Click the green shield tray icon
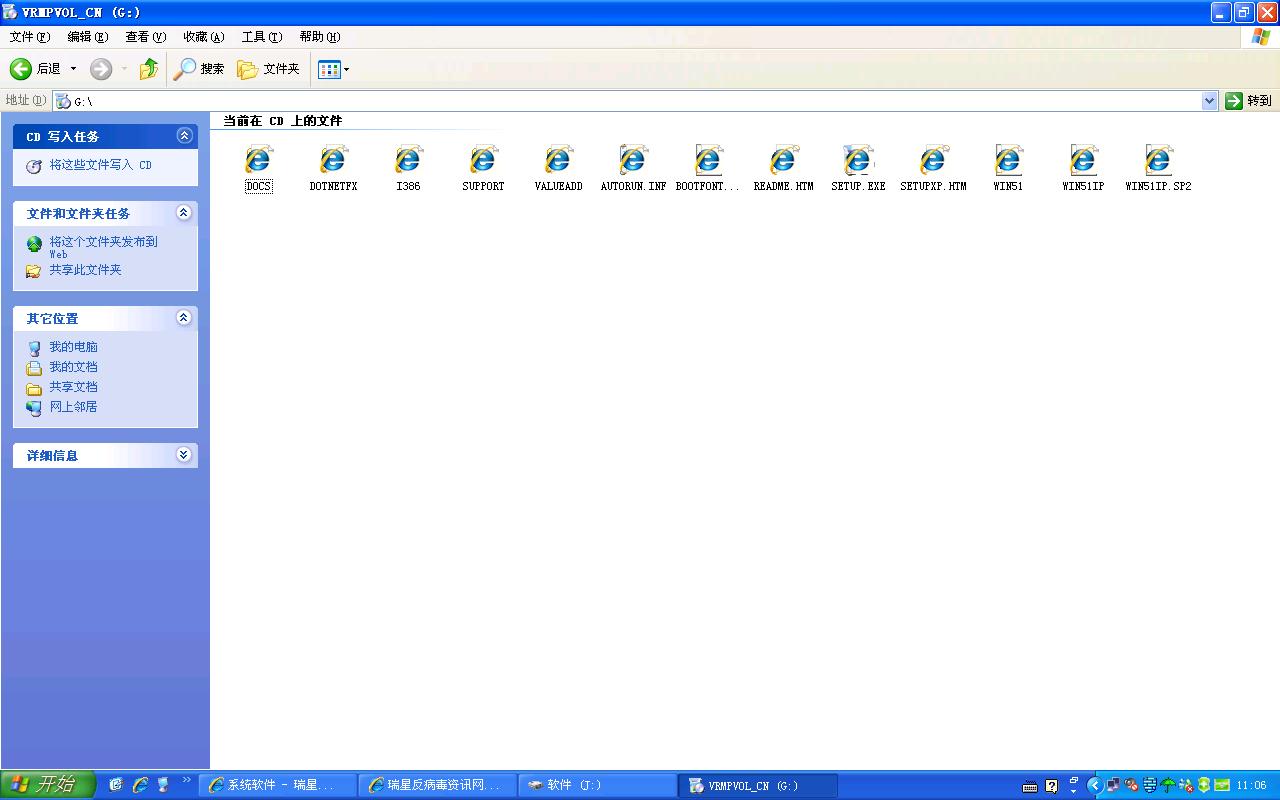This screenshot has width=1280, height=800. 1204,785
